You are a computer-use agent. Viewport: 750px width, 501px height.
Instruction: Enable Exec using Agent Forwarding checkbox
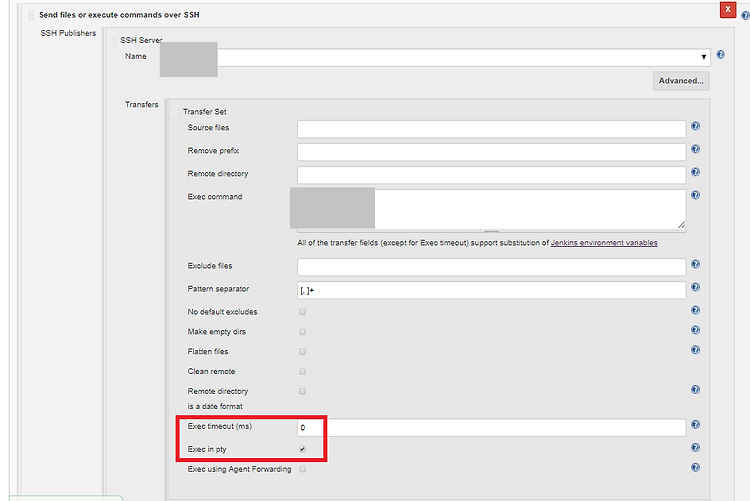click(x=302, y=469)
